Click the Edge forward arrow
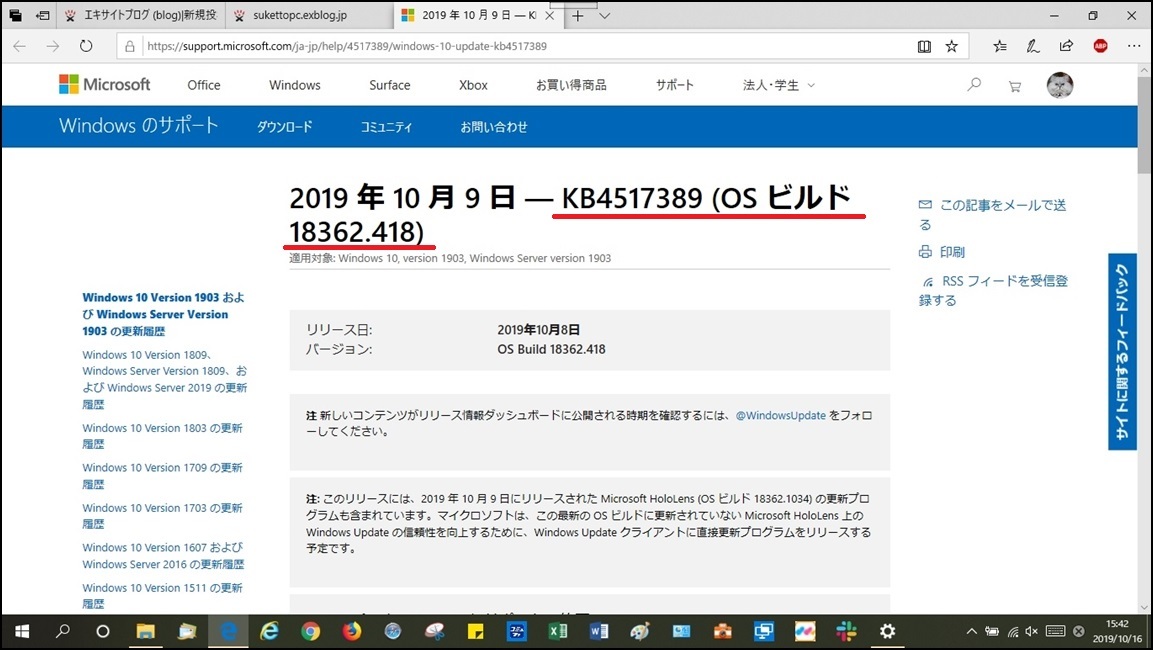The width and height of the screenshot is (1153, 650). pos(53,46)
